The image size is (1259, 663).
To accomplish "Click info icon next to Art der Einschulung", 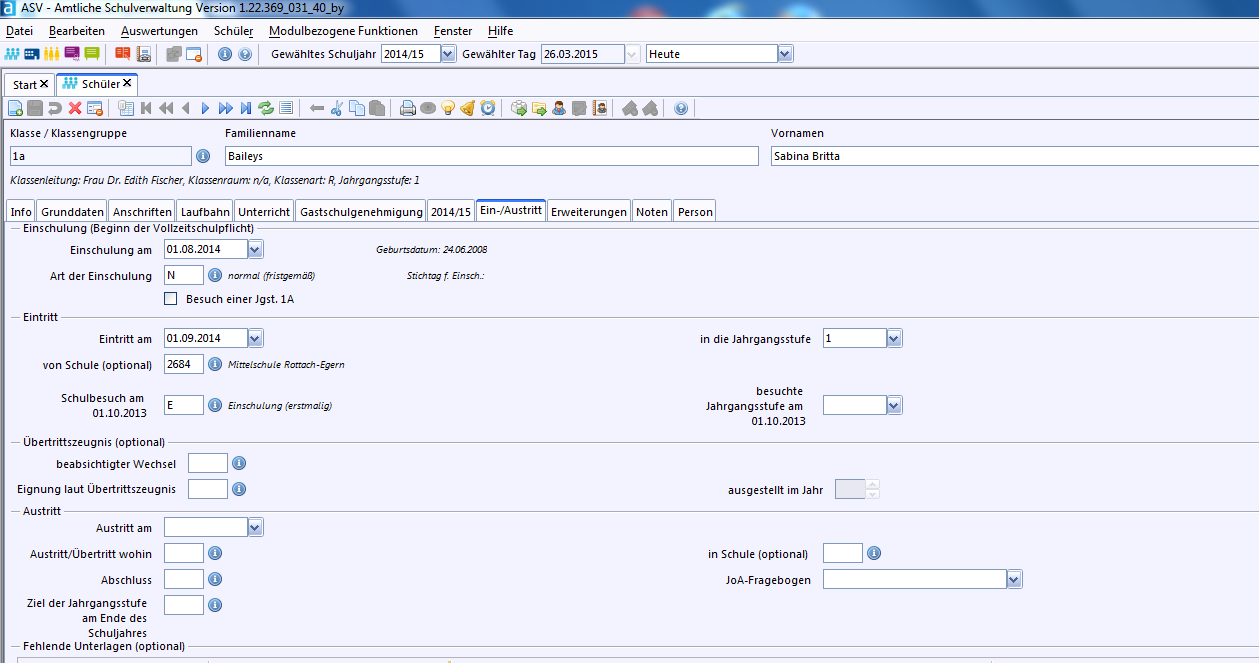I will coord(214,275).
